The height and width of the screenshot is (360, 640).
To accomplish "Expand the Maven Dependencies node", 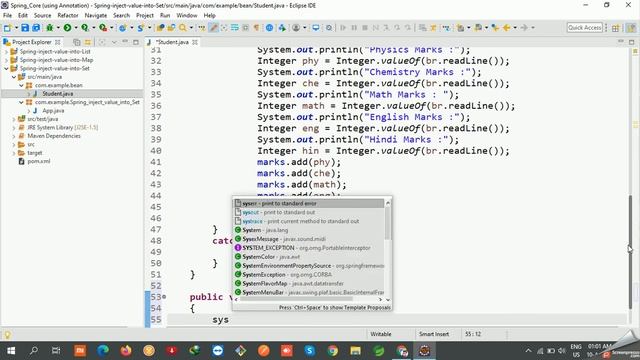I will point(14,136).
